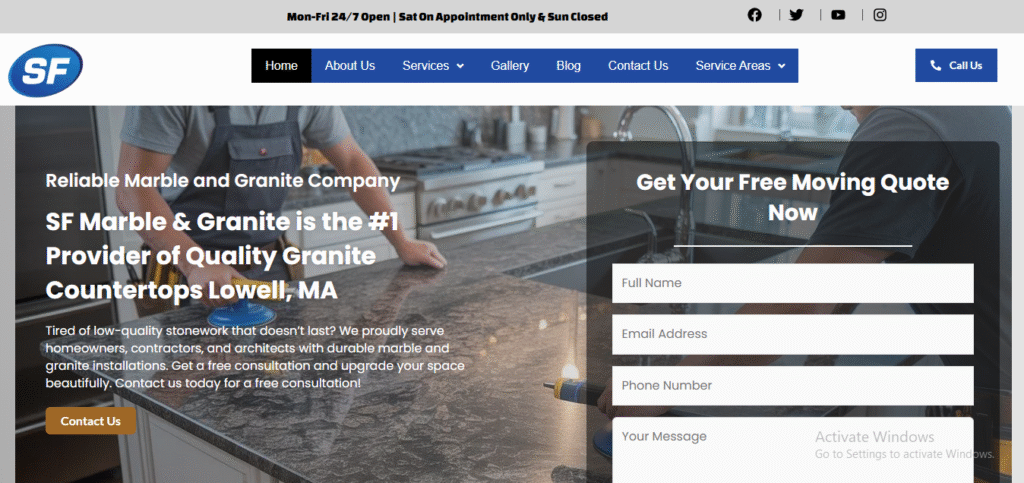Go to the Gallery menu item
This screenshot has height=483, width=1024.
tap(510, 66)
